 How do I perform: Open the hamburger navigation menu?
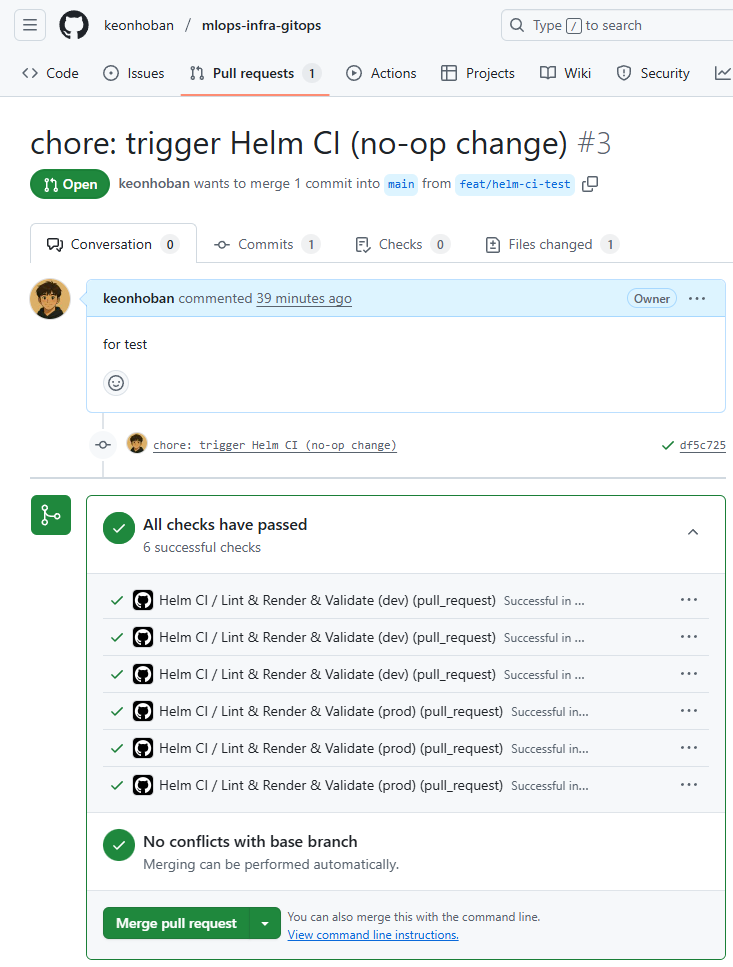(x=30, y=25)
